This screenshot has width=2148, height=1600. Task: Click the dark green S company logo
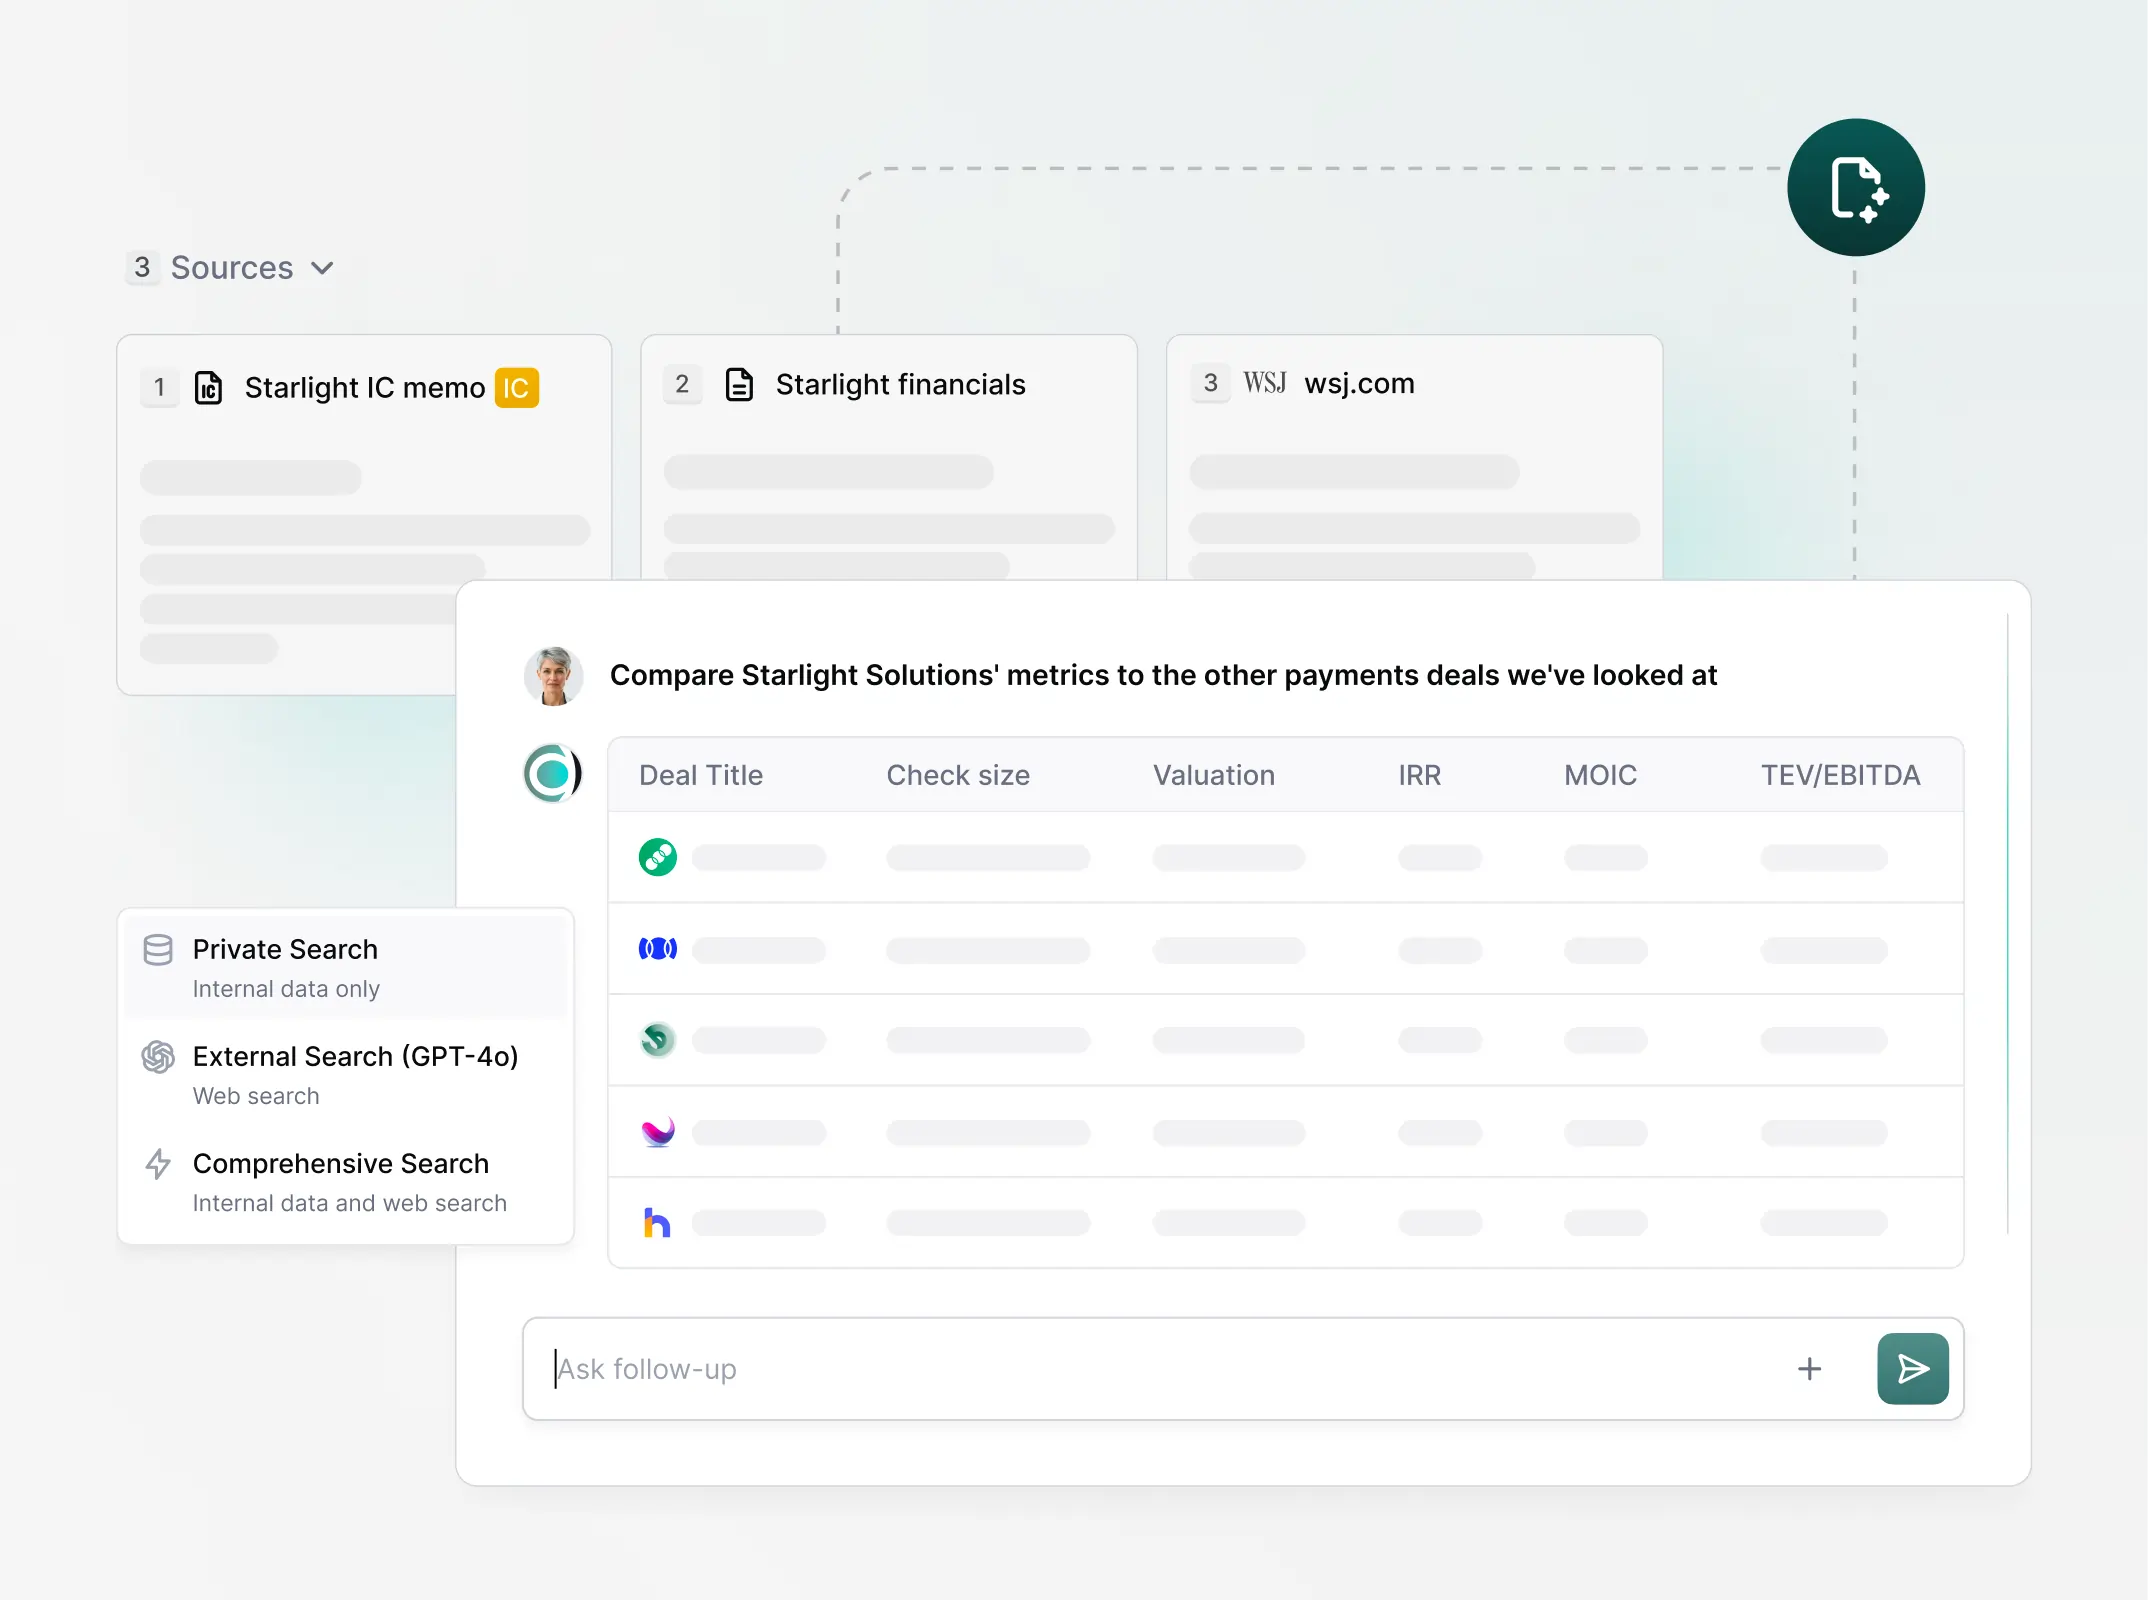pyautogui.click(x=658, y=1040)
